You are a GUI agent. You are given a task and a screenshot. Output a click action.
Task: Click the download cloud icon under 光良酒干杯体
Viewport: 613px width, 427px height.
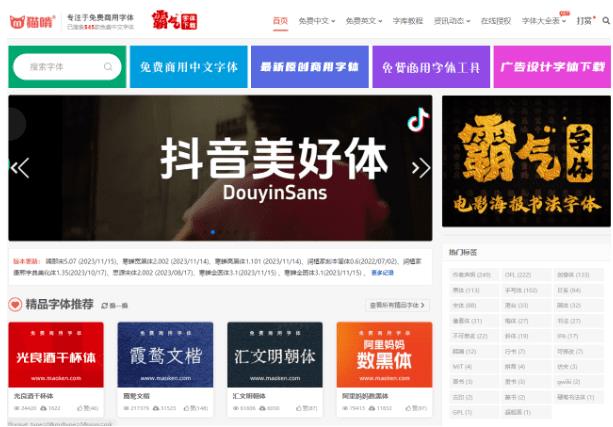tap(44, 408)
